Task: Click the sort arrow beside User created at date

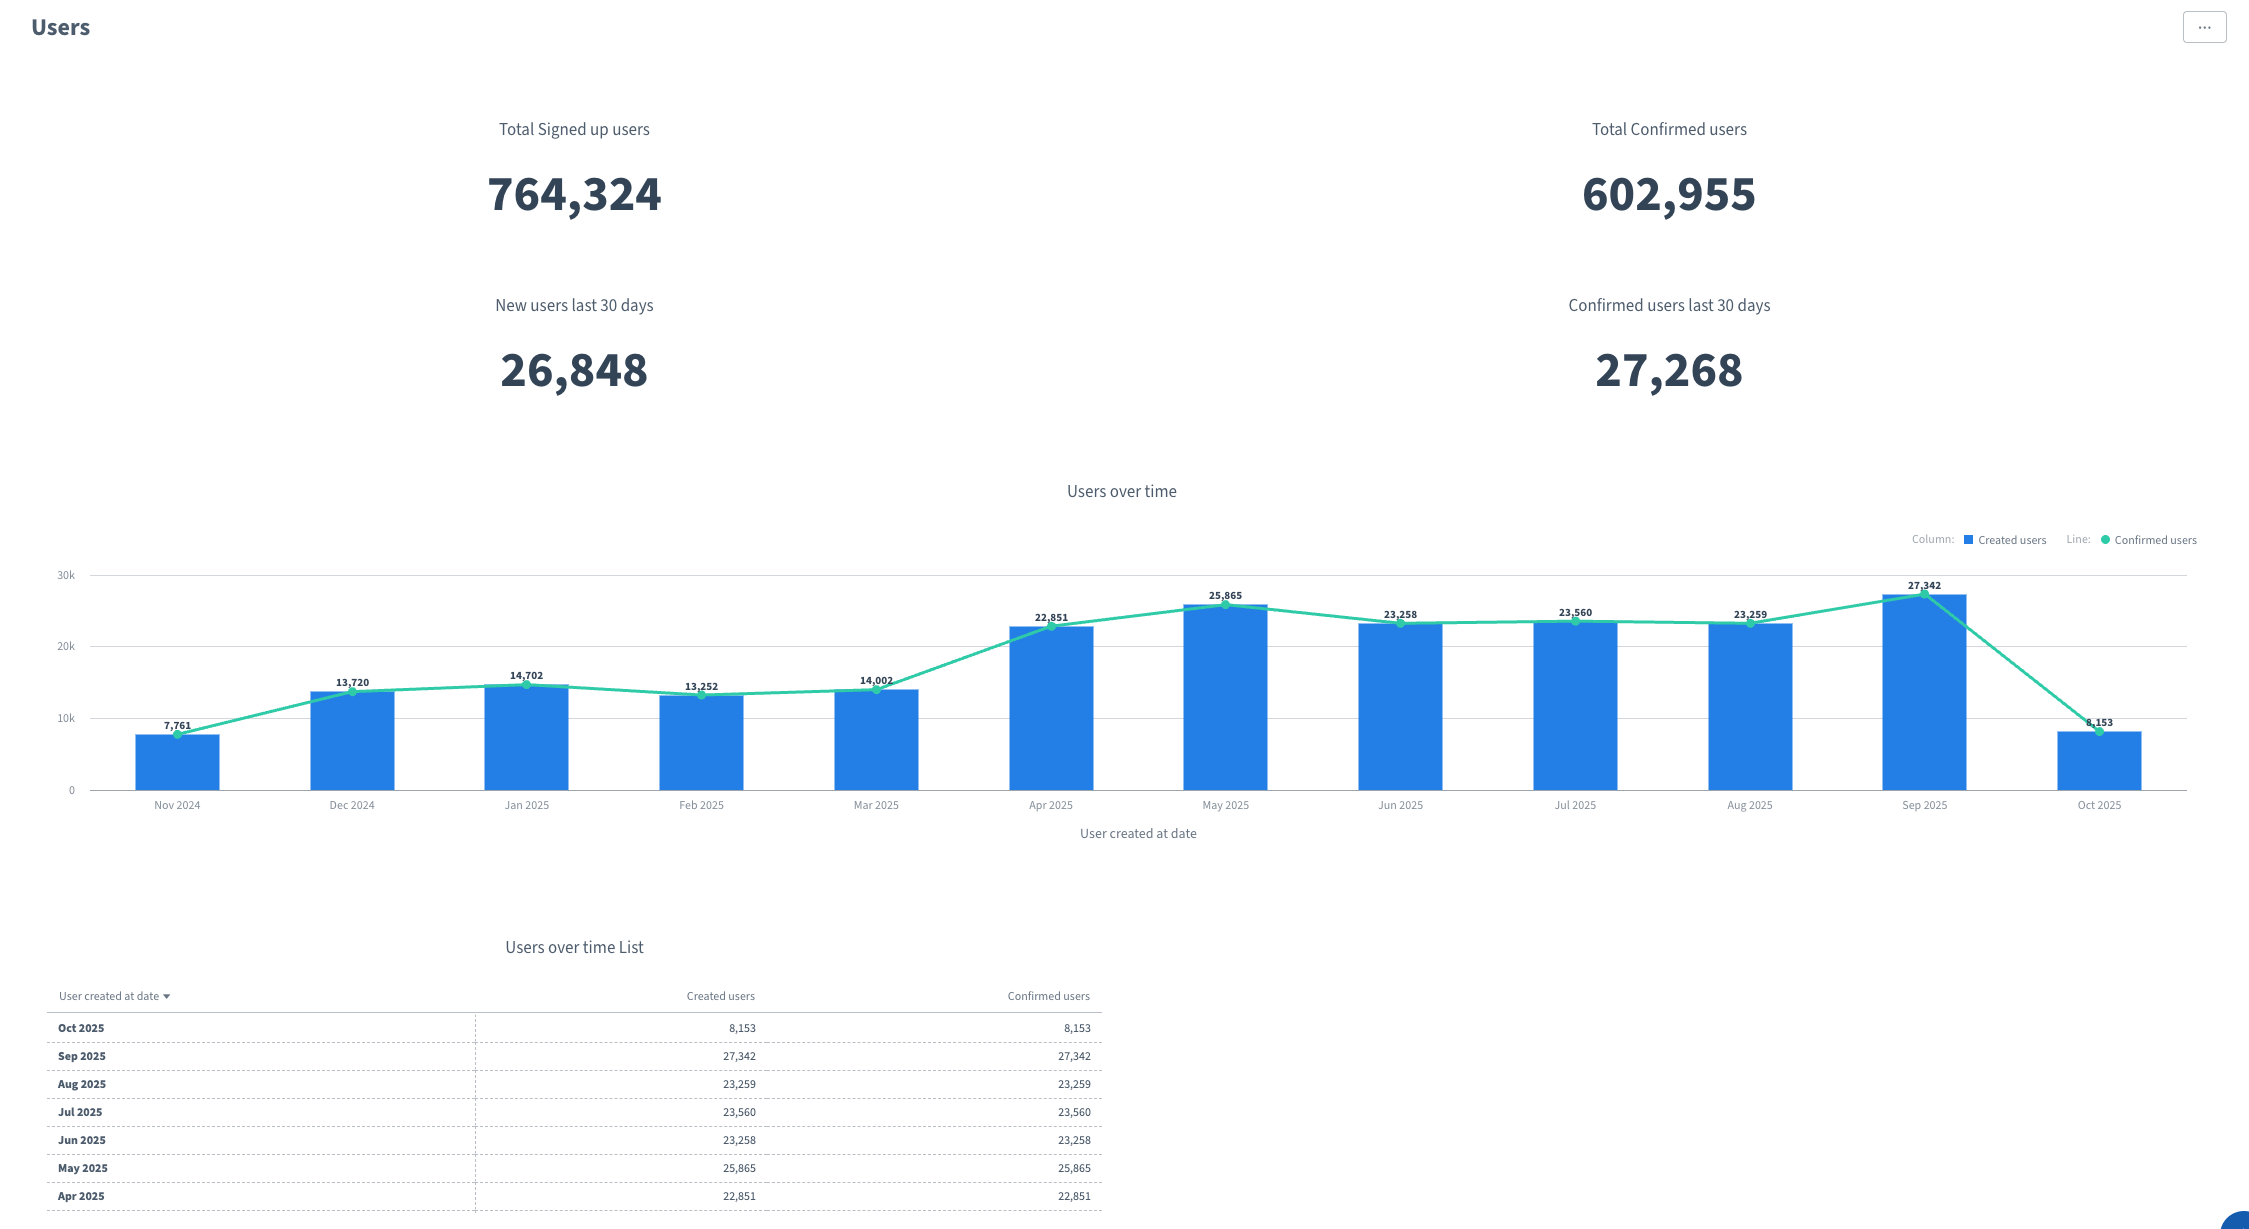Action: click(167, 997)
